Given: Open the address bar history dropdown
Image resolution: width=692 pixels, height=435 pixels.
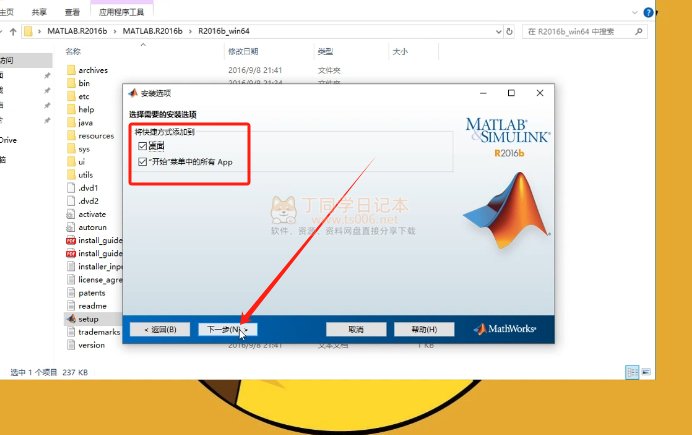Looking at the screenshot, I should click(498, 31).
